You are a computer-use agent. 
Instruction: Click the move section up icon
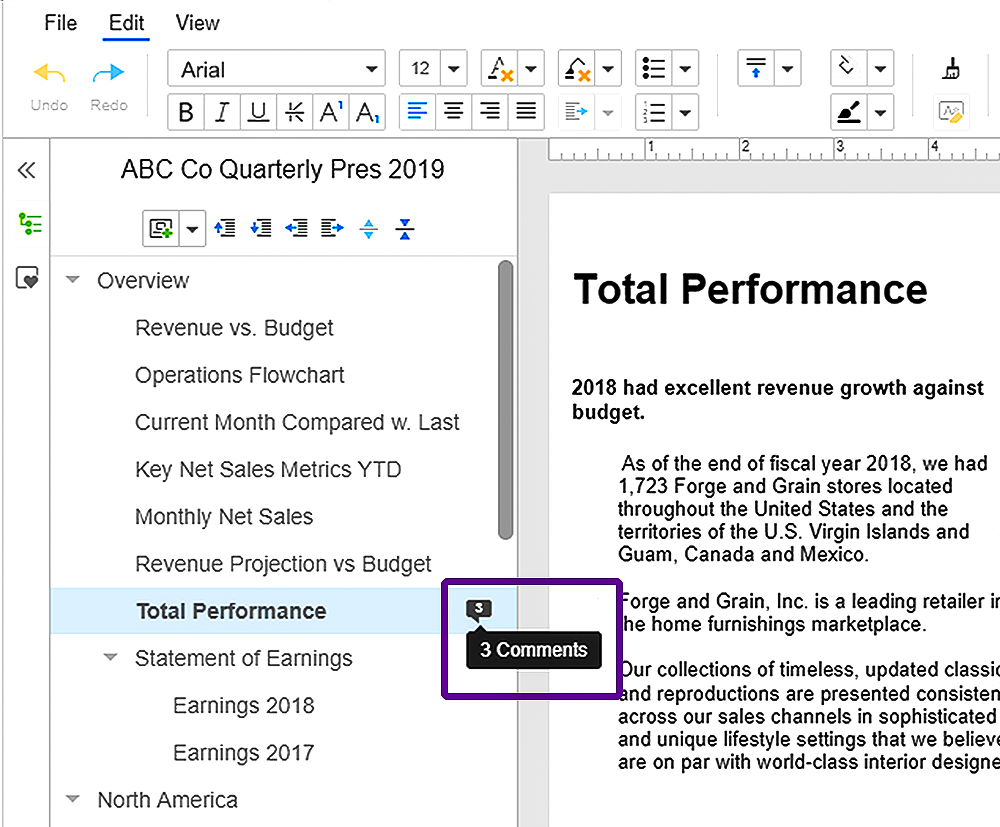[225, 229]
